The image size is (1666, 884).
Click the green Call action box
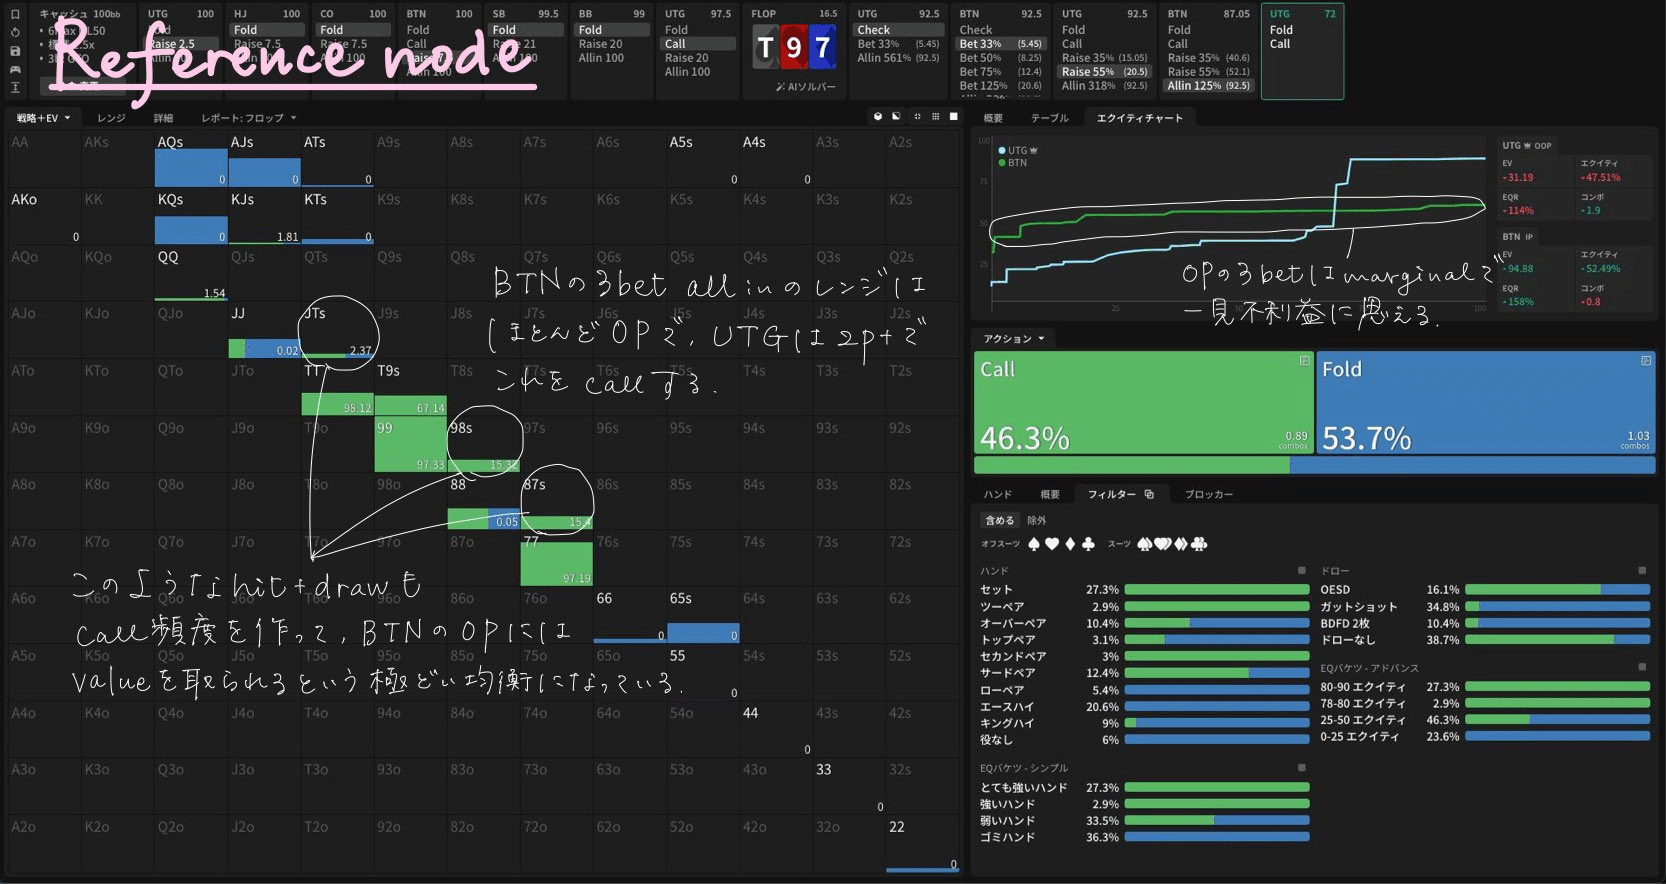pos(1142,402)
